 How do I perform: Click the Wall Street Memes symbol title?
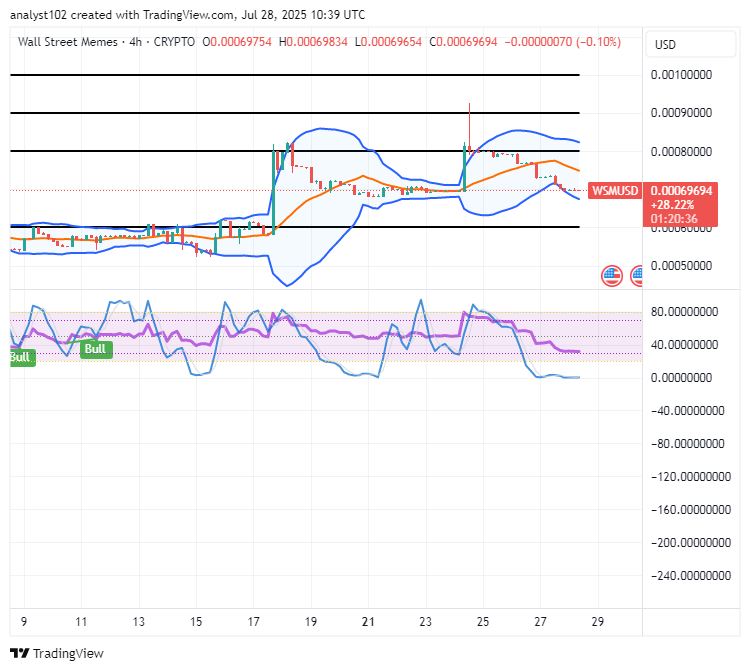tap(67, 42)
